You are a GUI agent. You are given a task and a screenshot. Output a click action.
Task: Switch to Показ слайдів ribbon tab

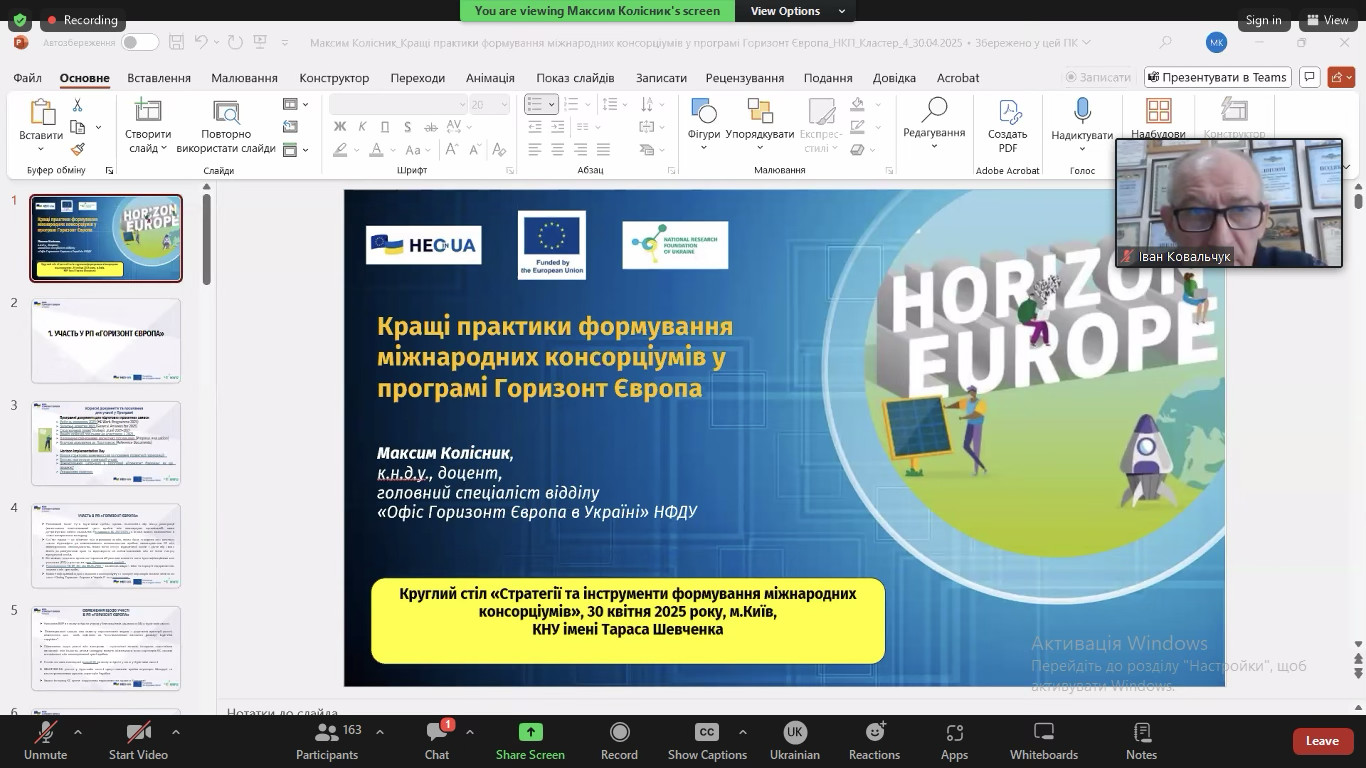[575, 78]
